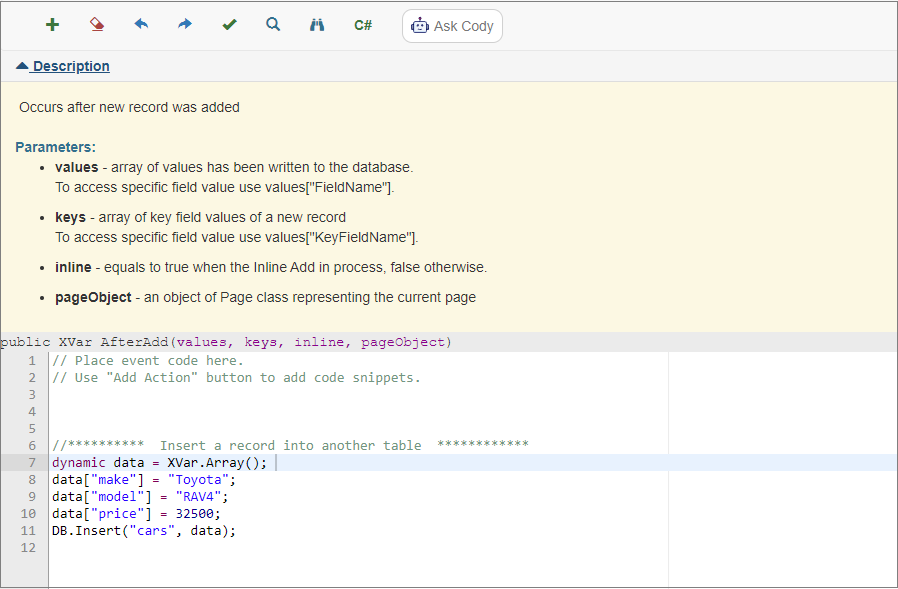The image size is (898, 589).
Task: Click the Ask Cody button
Action: 452,26
